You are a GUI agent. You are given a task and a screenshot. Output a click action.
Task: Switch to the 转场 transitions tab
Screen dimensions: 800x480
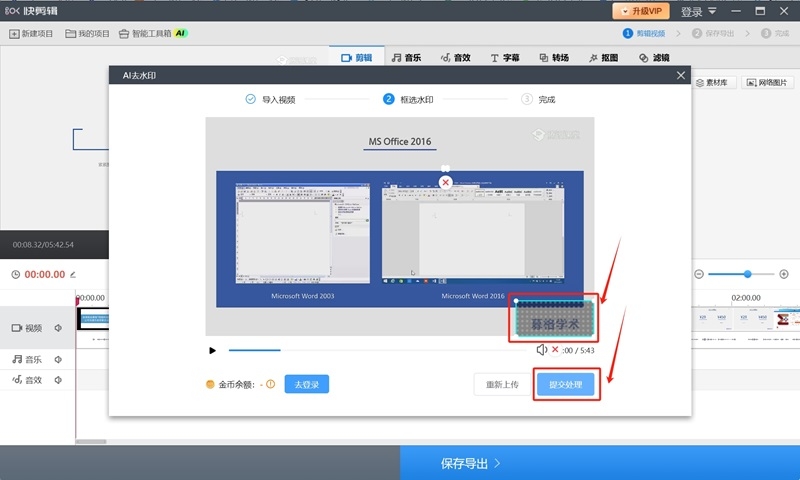(554, 58)
